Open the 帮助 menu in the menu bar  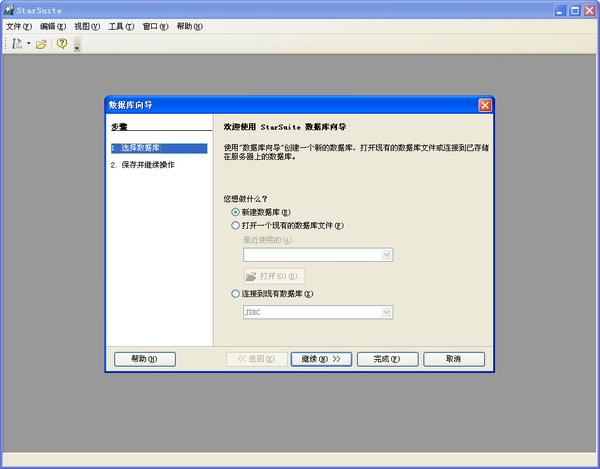pos(189,26)
